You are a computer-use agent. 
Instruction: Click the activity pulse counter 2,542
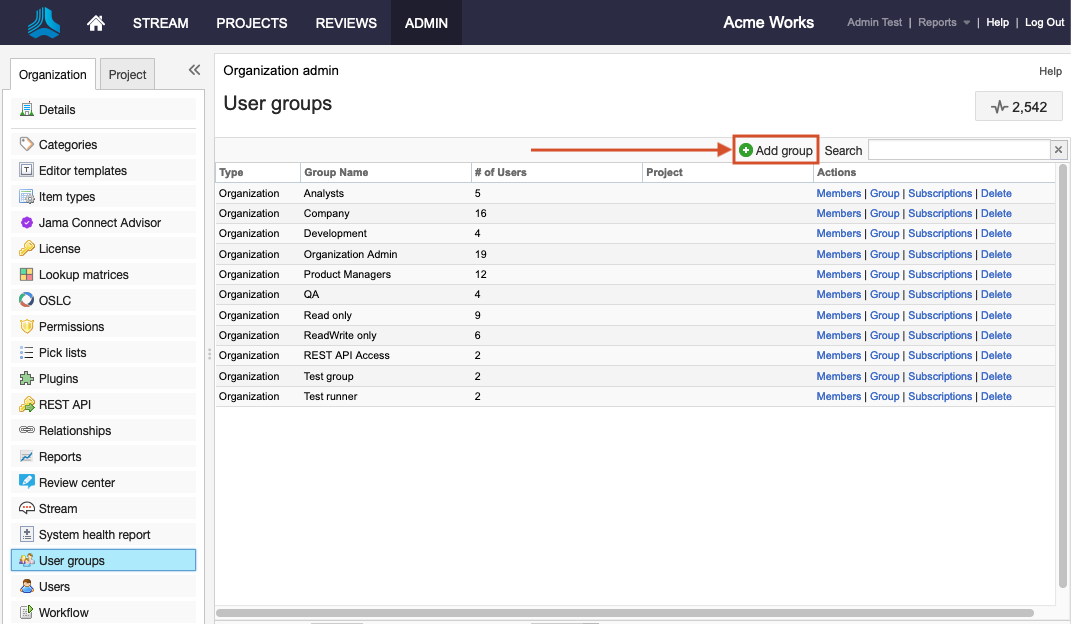[1018, 107]
